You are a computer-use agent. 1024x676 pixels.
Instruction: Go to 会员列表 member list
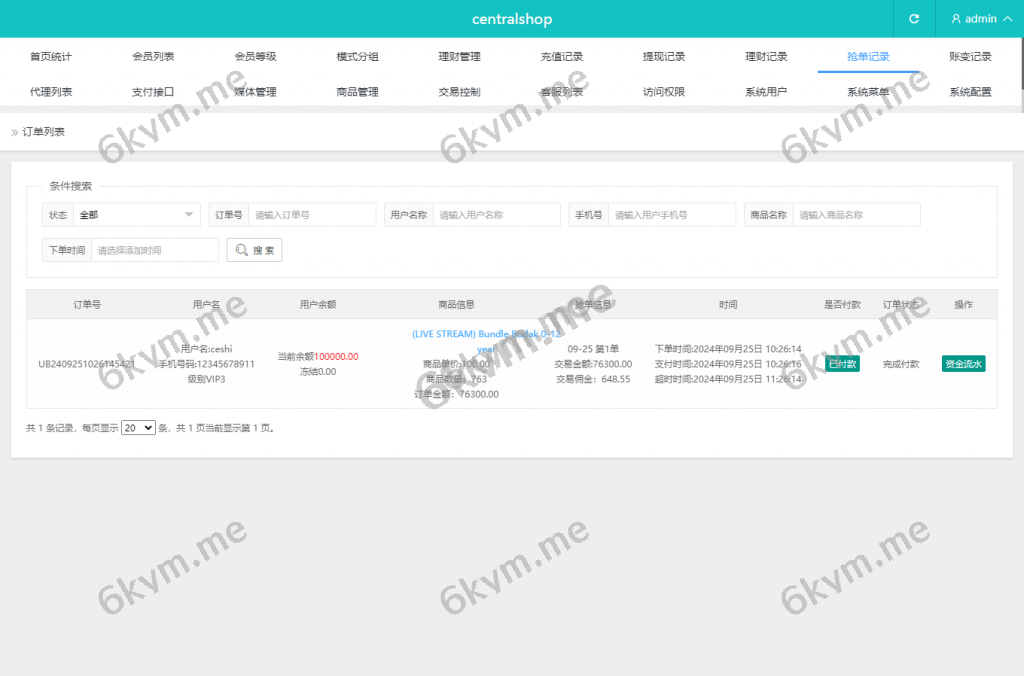(x=153, y=57)
